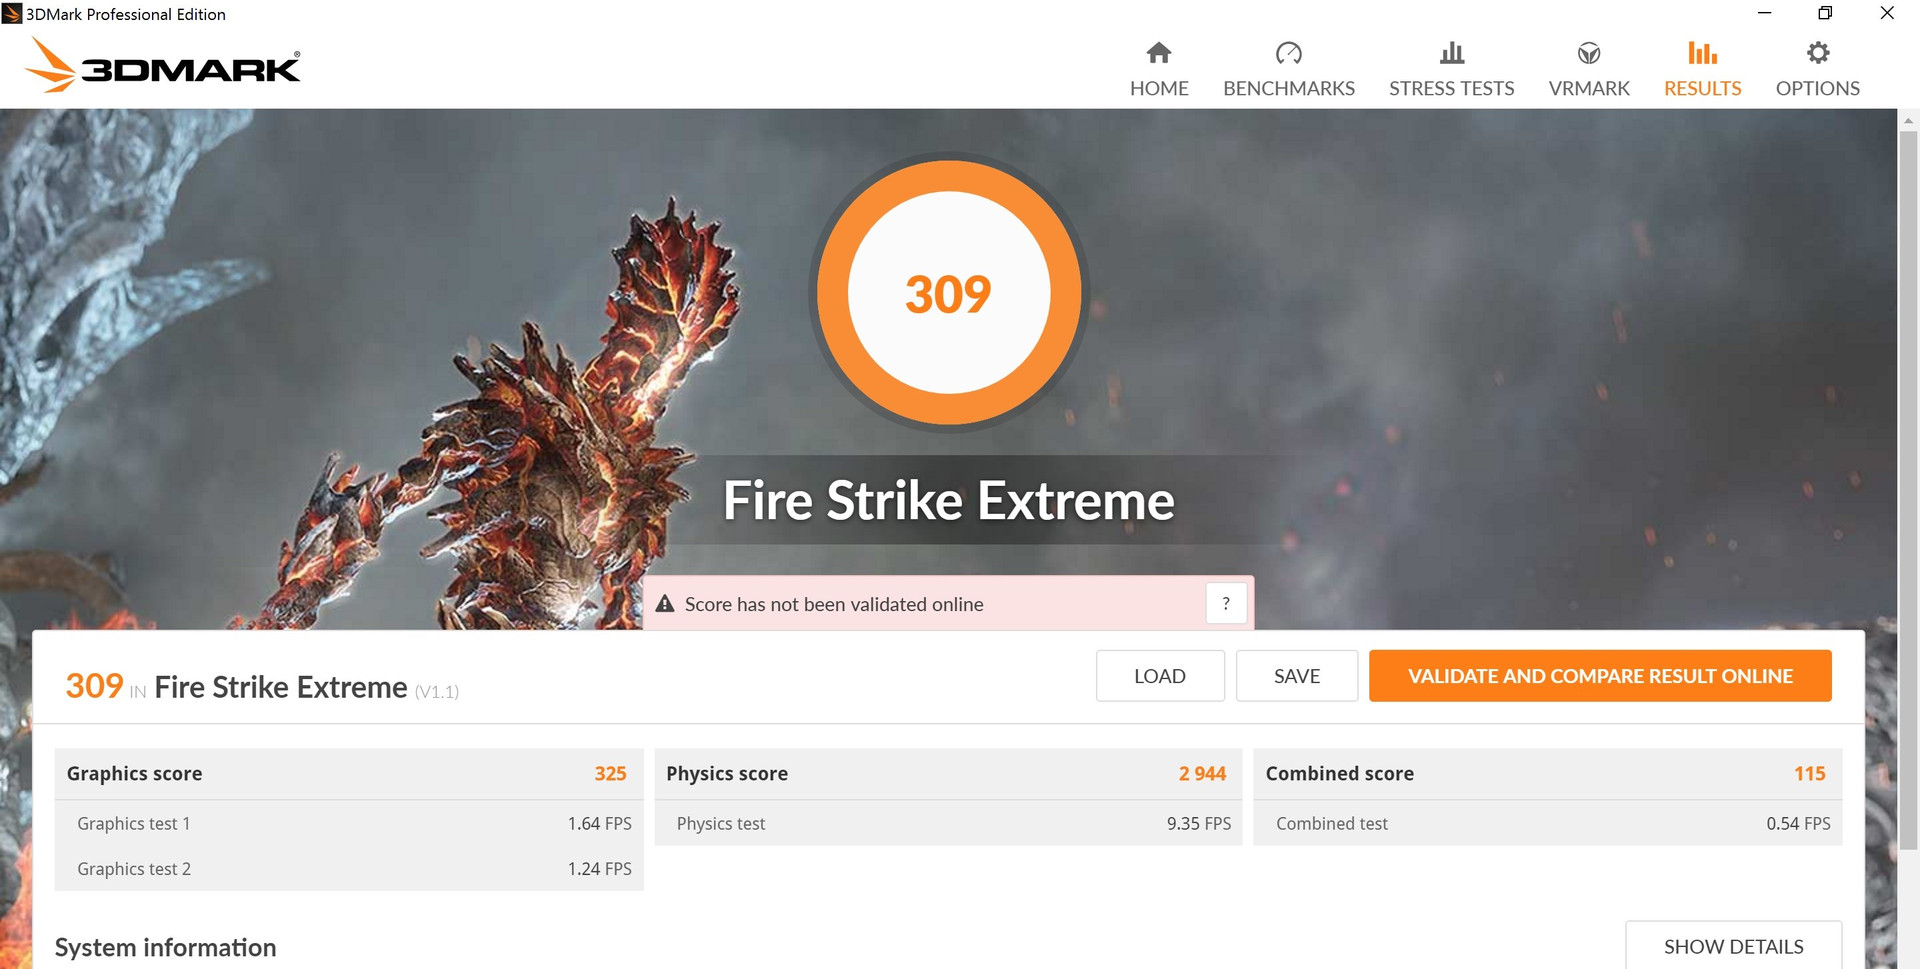Click the Combined test row label

coord(1332,823)
